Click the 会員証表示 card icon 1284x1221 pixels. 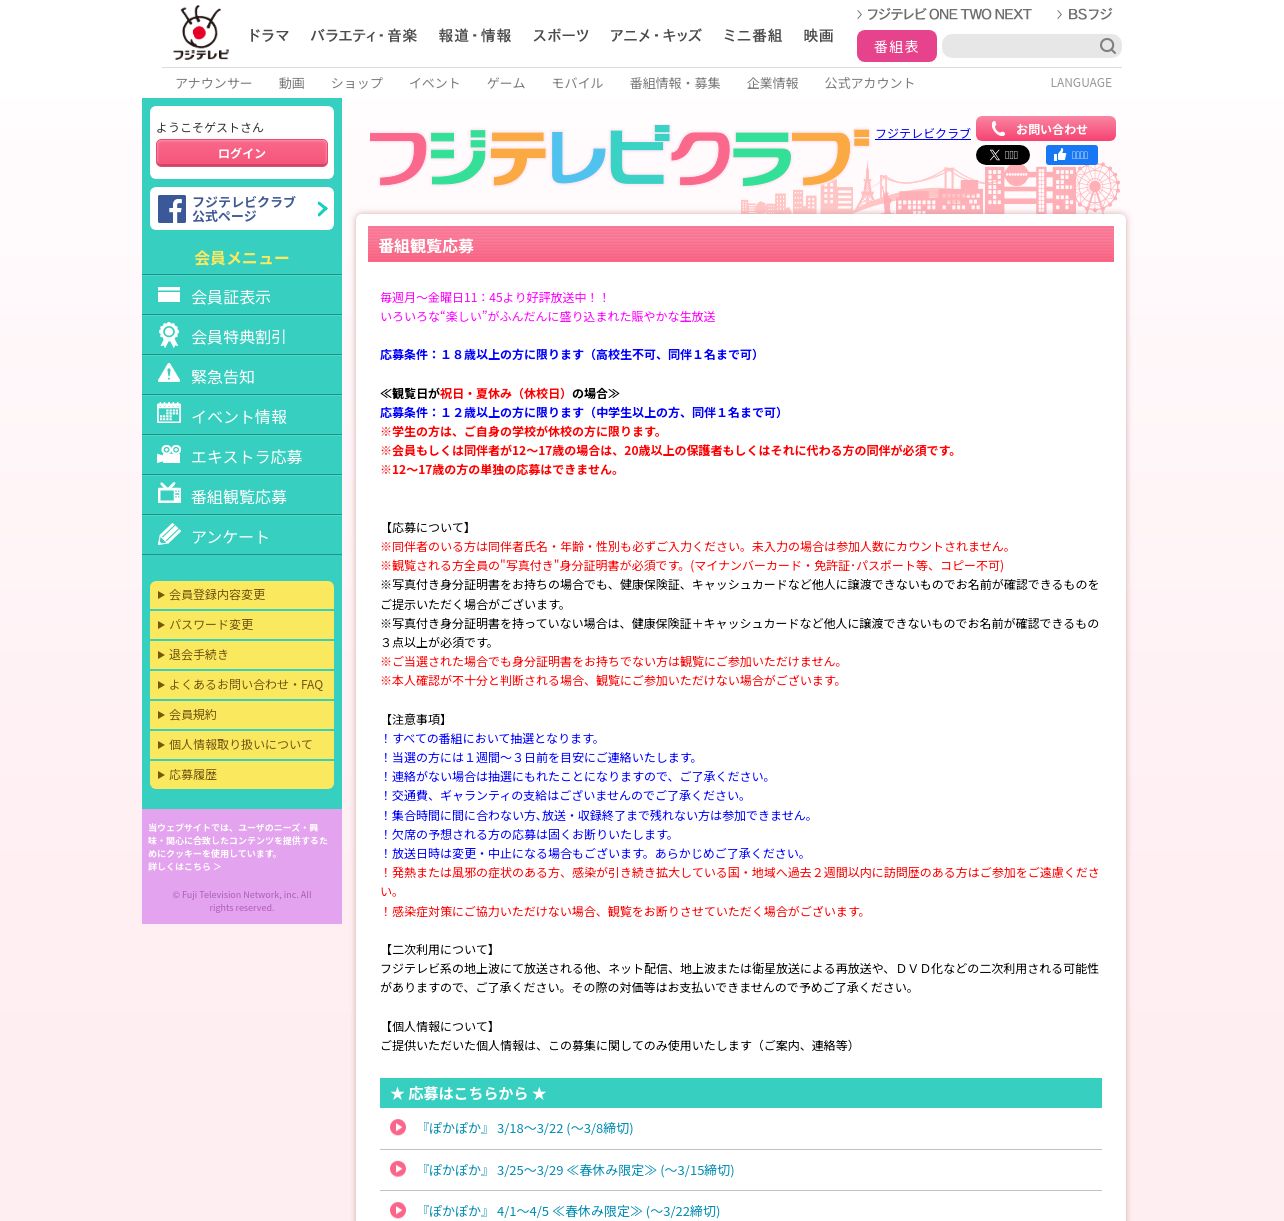pyautogui.click(x=169, y=295)
